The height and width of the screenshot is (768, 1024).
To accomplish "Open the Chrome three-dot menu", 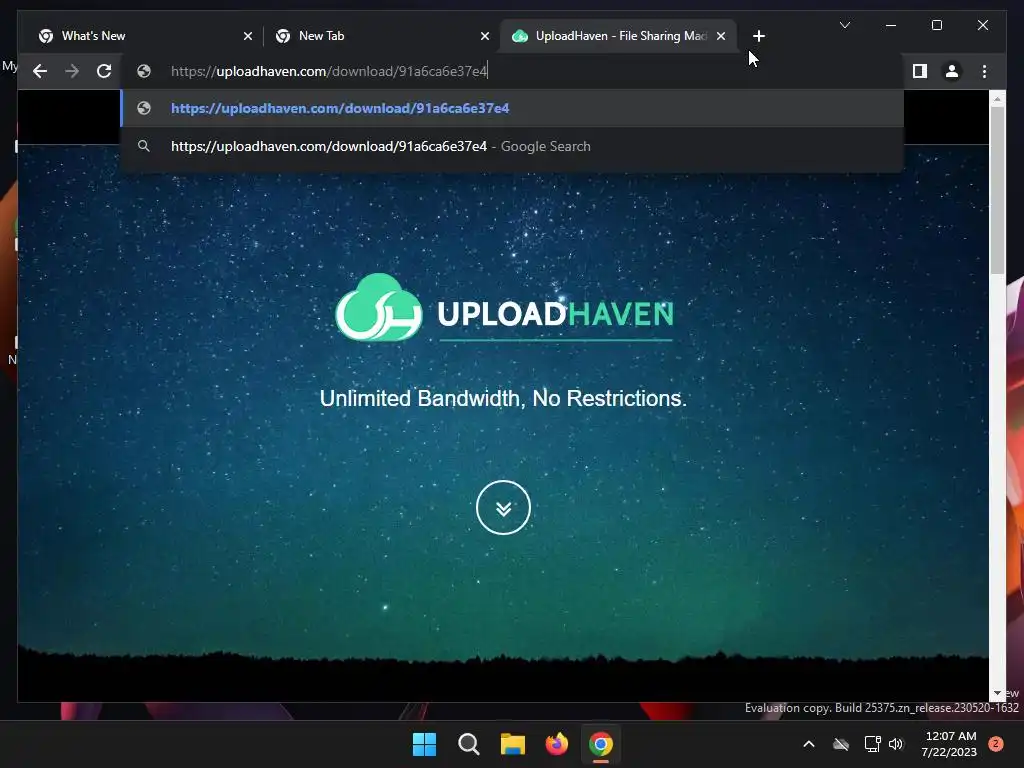I will pos(984,71).
